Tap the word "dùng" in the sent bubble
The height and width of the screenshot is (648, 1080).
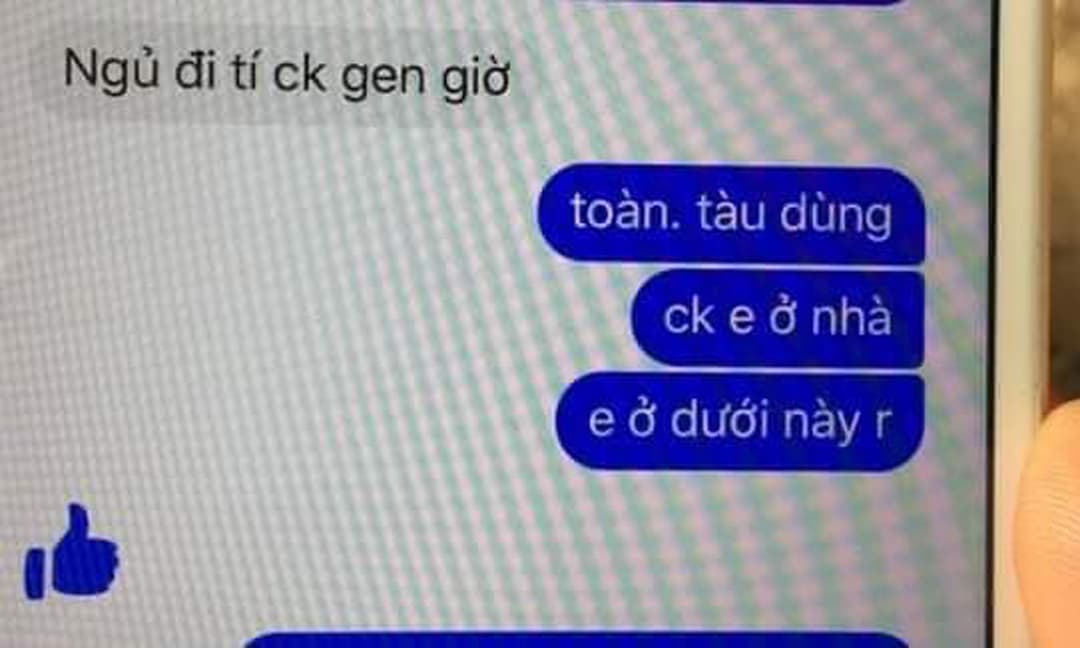coord(835,216)
